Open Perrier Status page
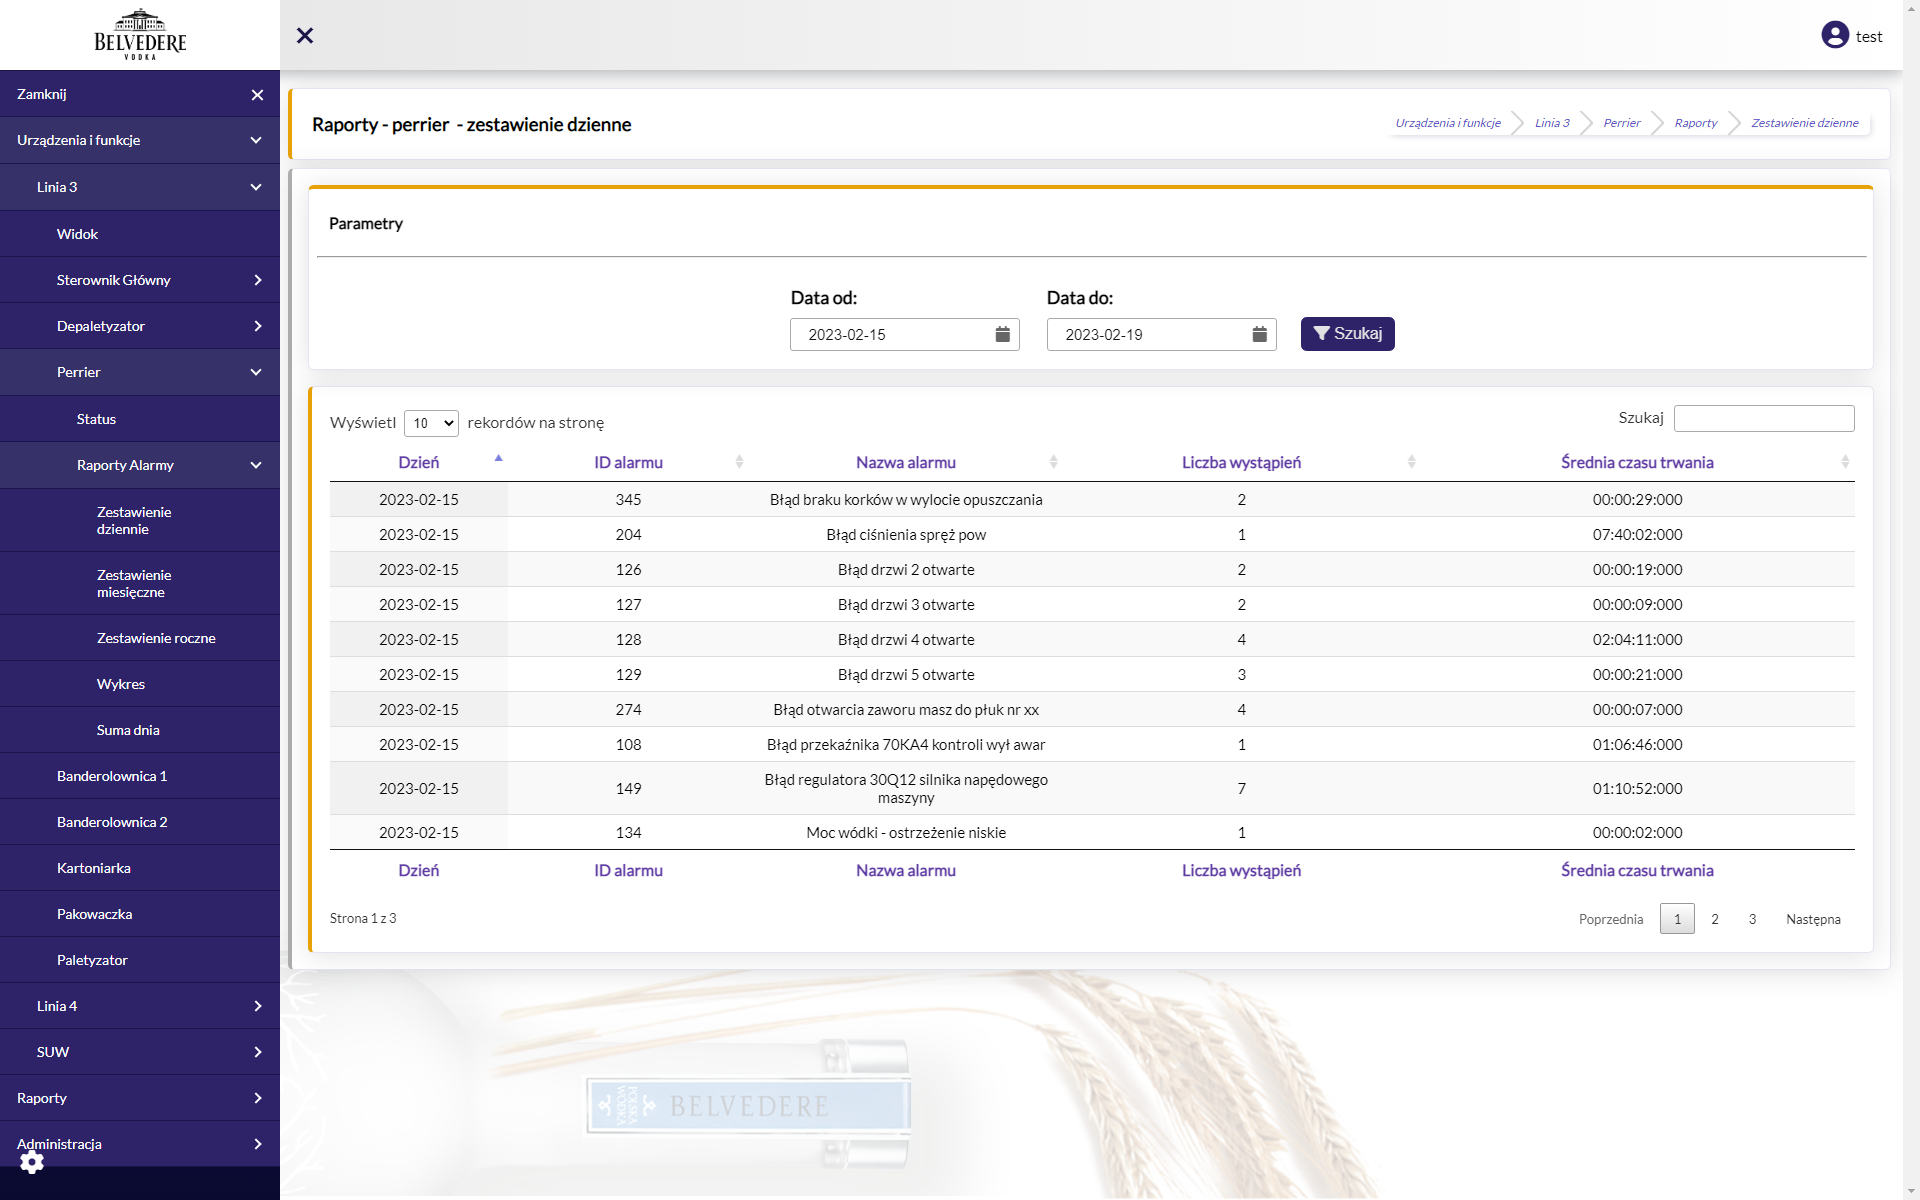Viewport: 1920px width, 1200px height. pyautogui.click(x=140, y=419)
